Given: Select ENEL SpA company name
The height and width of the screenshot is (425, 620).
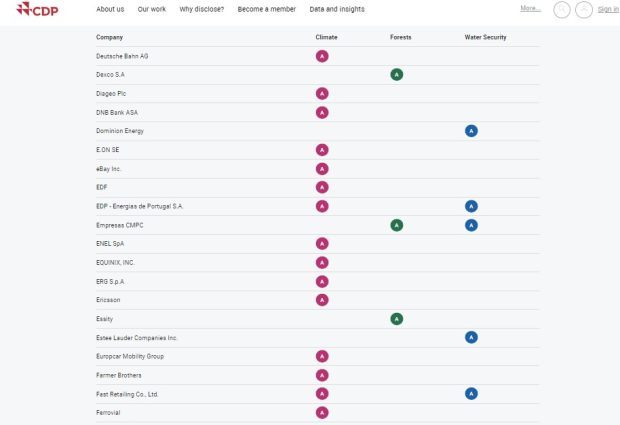Looking at the screenshot, I should [110, 244].
